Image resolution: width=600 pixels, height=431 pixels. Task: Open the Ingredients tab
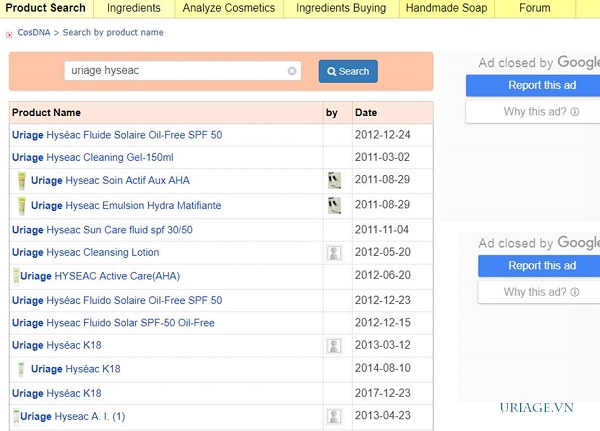[x=133, y=8]
